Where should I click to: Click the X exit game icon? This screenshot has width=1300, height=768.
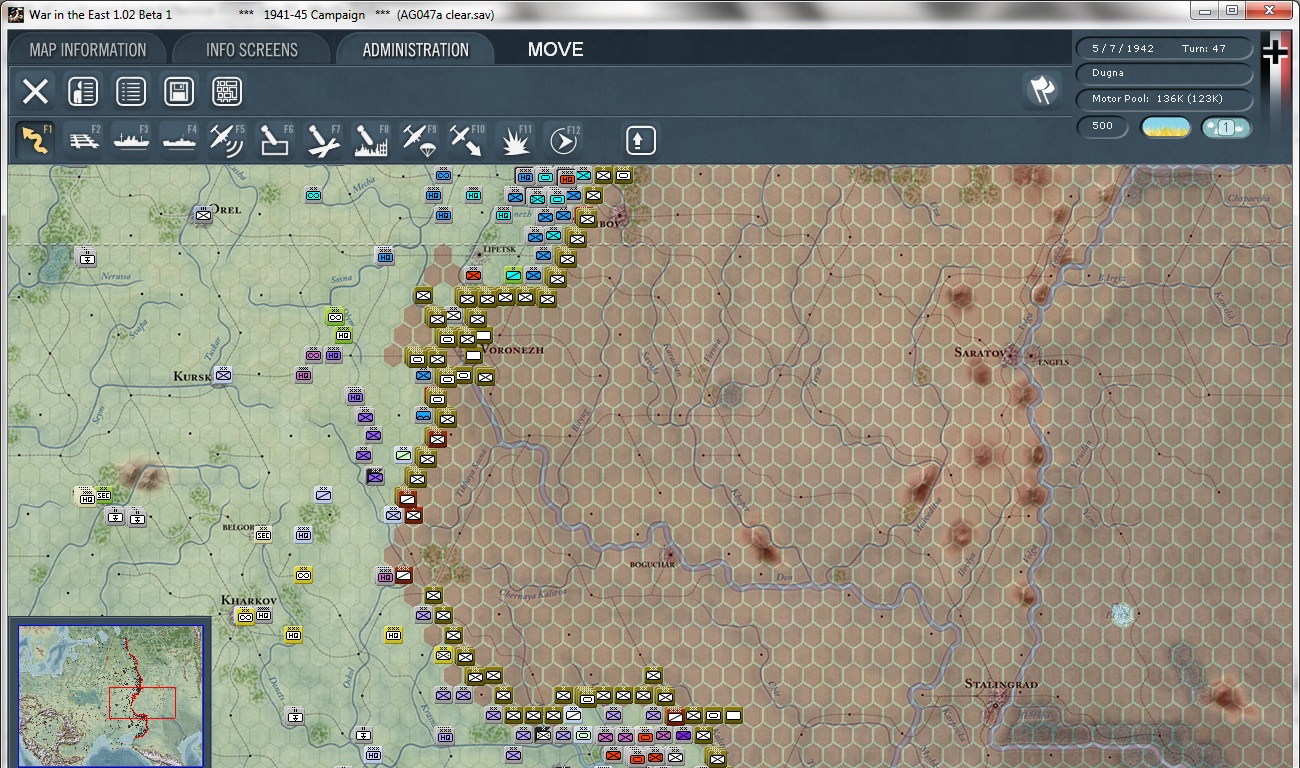point(35,92)
